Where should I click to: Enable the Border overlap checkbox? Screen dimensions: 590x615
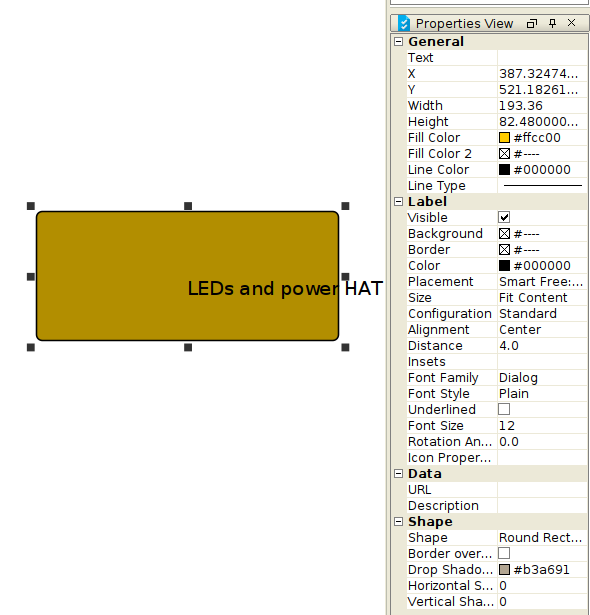pyautogui.click(x=504, y=553)
